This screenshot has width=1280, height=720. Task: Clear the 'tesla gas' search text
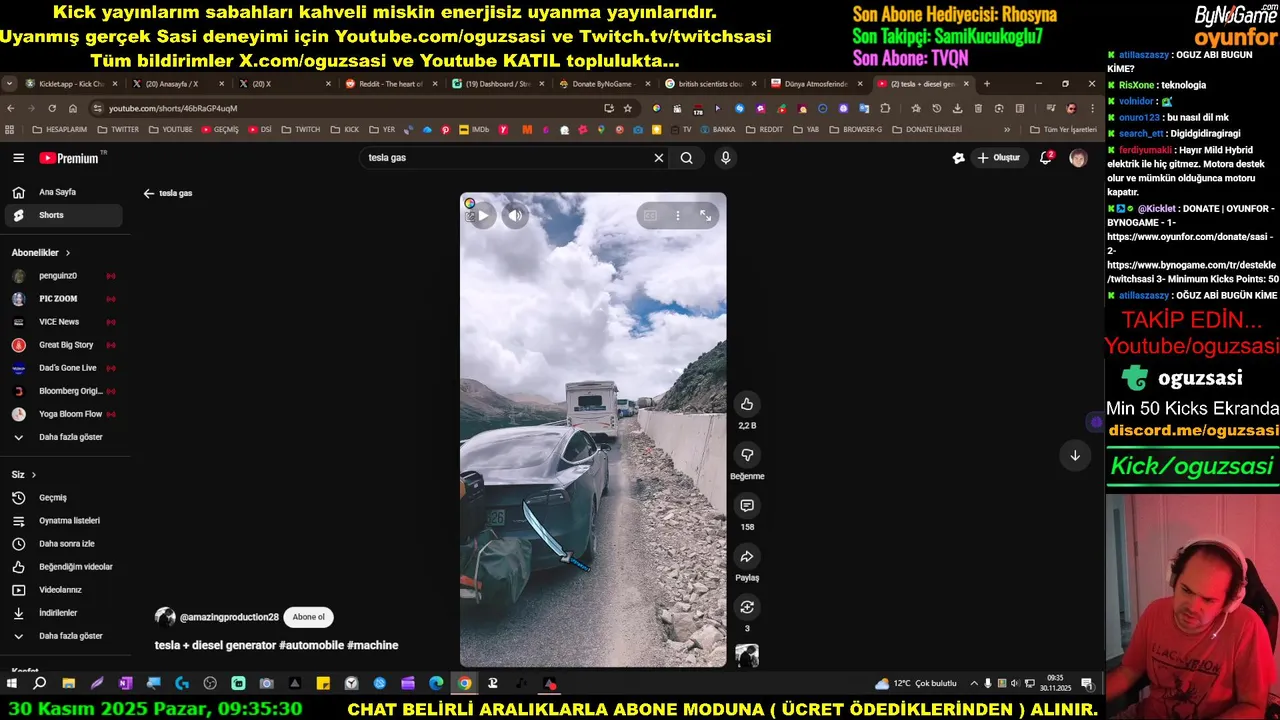tap(659, 158)
